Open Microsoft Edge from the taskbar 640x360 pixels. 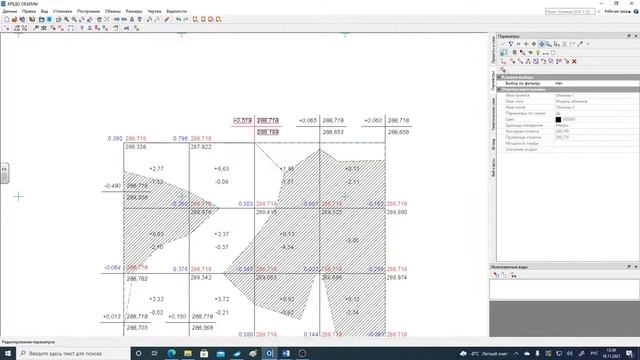pos(171,353)
